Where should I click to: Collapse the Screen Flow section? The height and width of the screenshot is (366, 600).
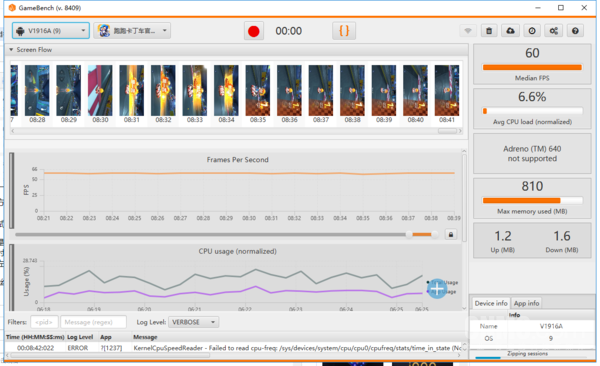pyautogui.click(x=11, y=50)
